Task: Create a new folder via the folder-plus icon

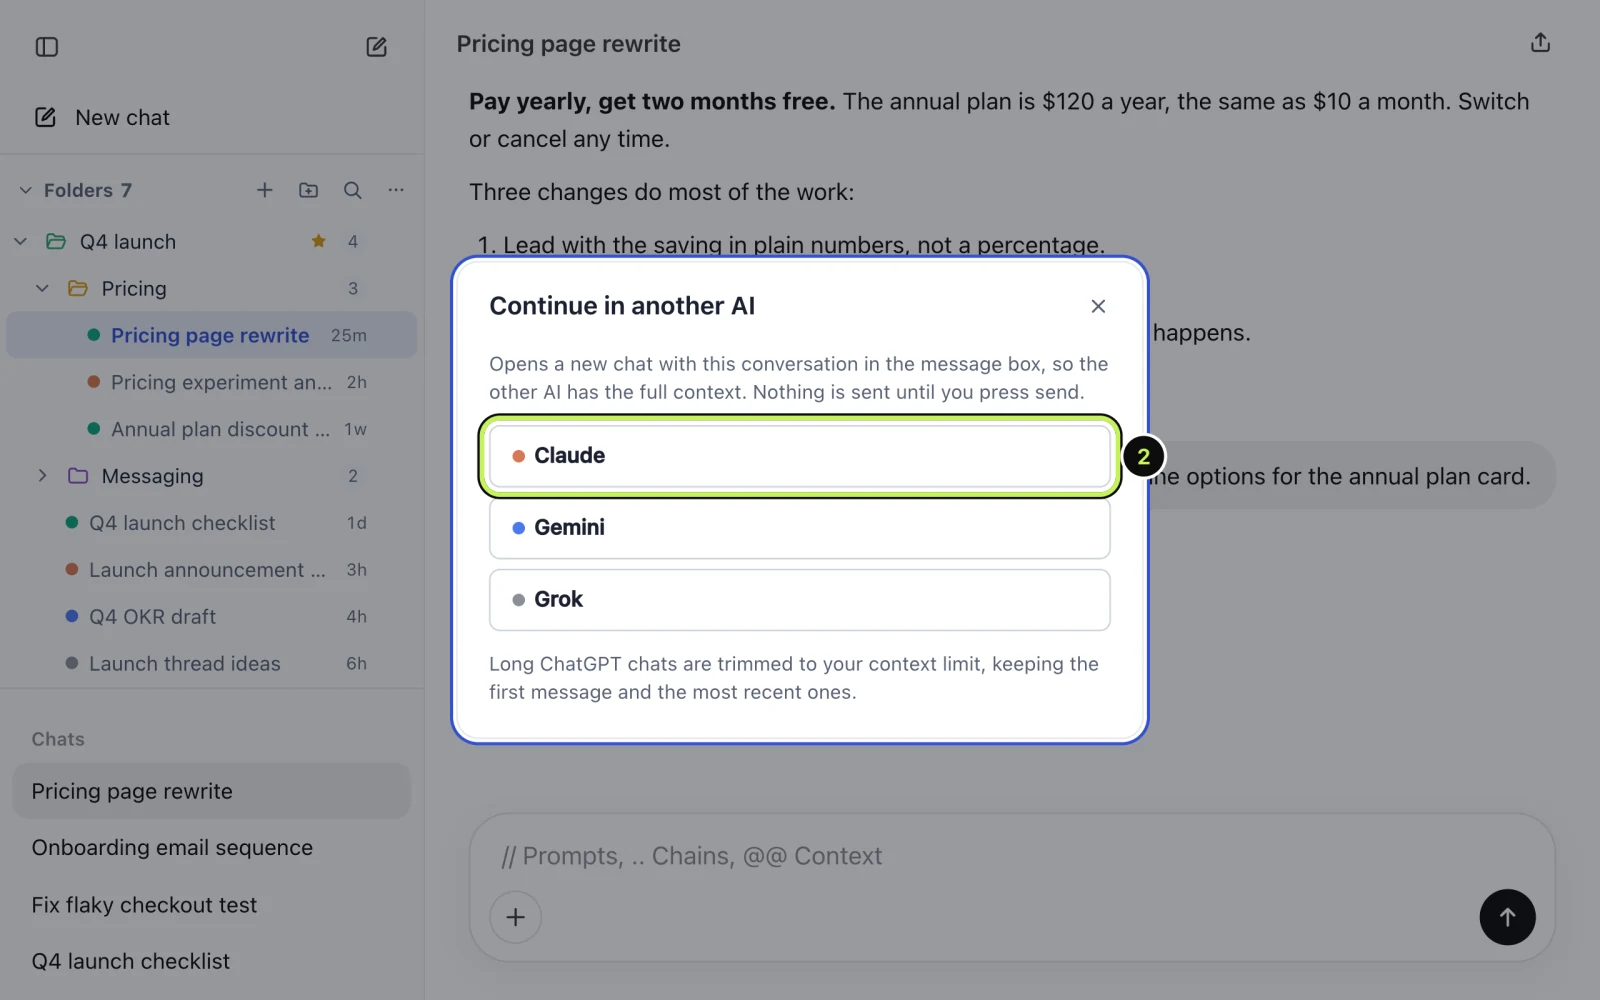Action: click(x=309, y=190)
